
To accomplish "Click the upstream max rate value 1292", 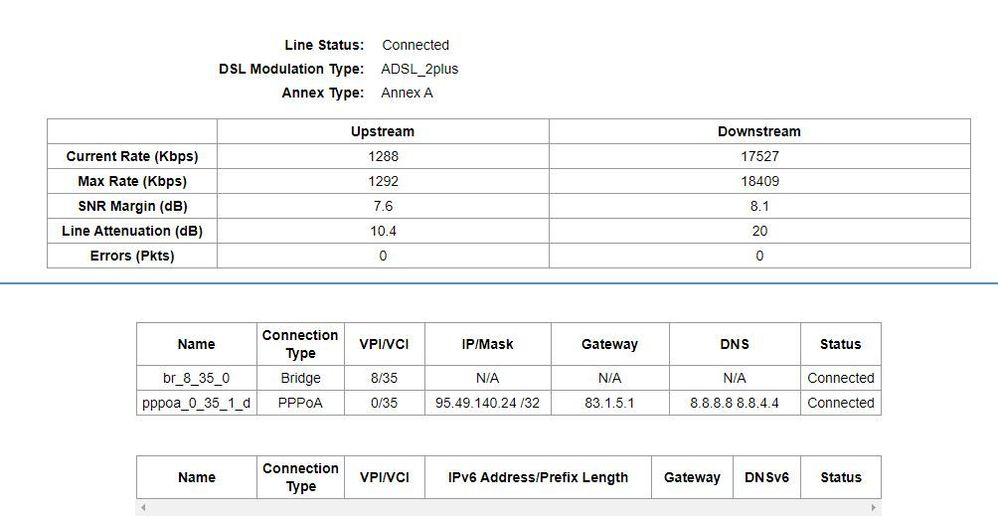I will pos(382,181).
